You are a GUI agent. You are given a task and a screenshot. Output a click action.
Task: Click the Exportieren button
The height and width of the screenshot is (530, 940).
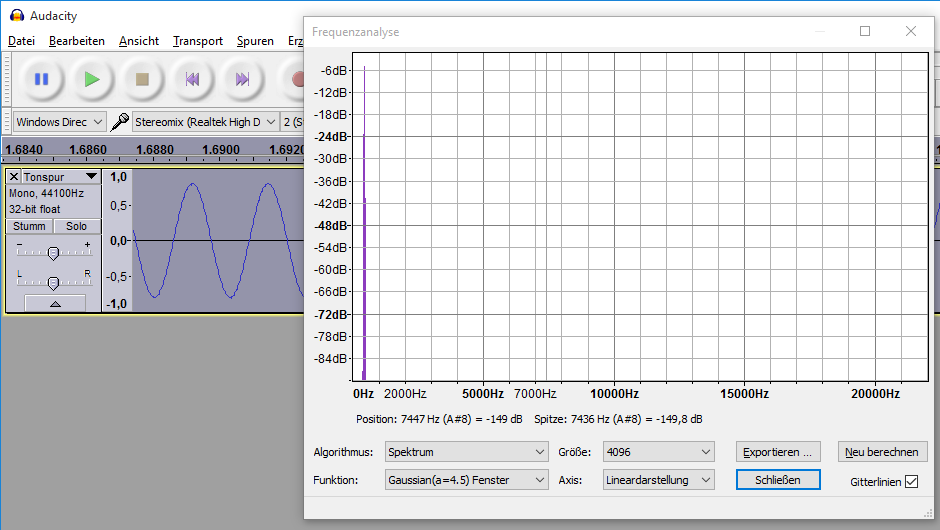coord(778,452)
